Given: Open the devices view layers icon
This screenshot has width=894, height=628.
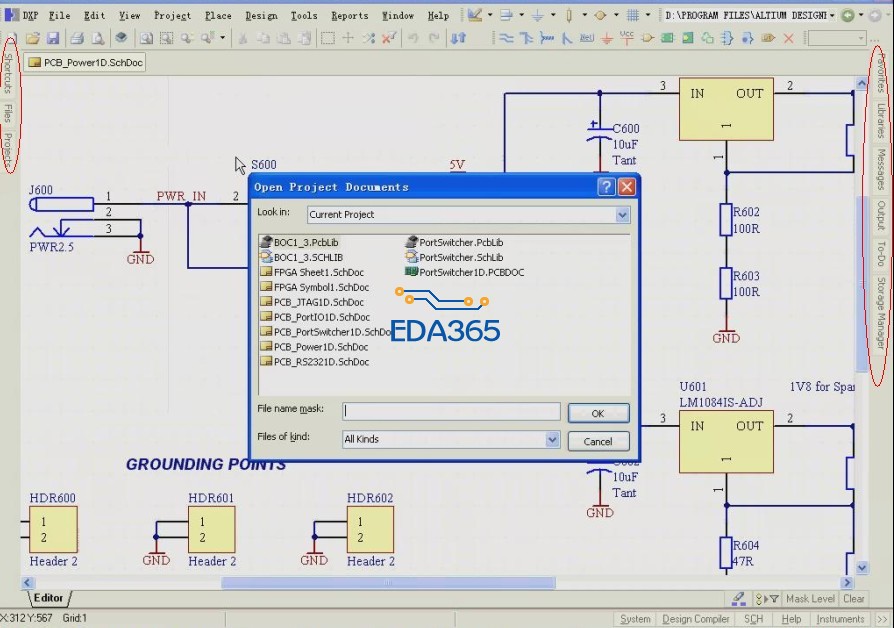Looking at the screenshot, I should click(121, 38).
